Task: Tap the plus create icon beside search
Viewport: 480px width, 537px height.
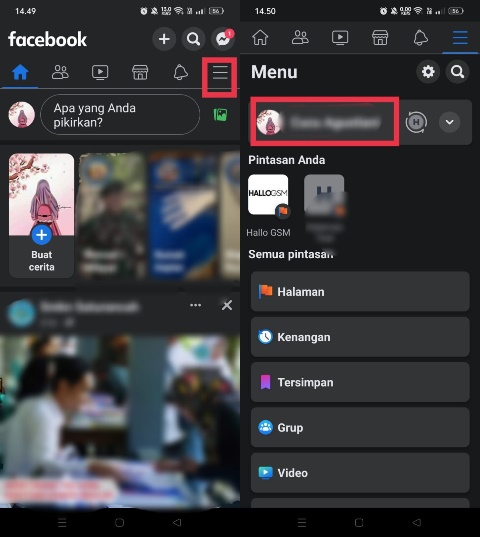Action: (x=164, y=39)
